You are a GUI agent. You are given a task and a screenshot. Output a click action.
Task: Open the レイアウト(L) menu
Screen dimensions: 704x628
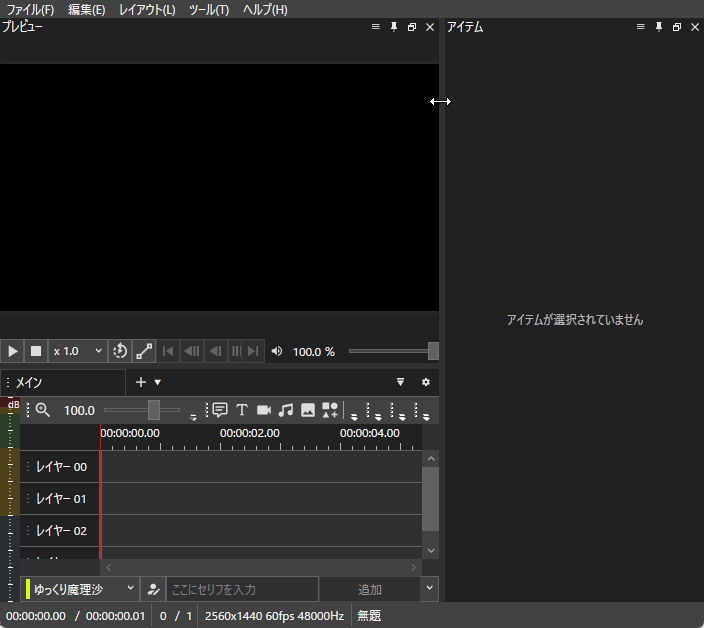147,9
